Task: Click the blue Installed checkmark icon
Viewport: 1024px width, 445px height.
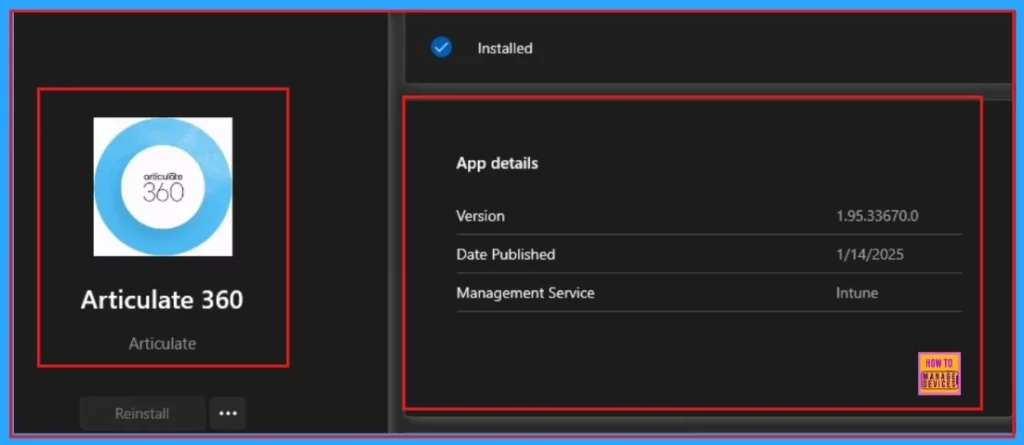Action: coord(441,48)
